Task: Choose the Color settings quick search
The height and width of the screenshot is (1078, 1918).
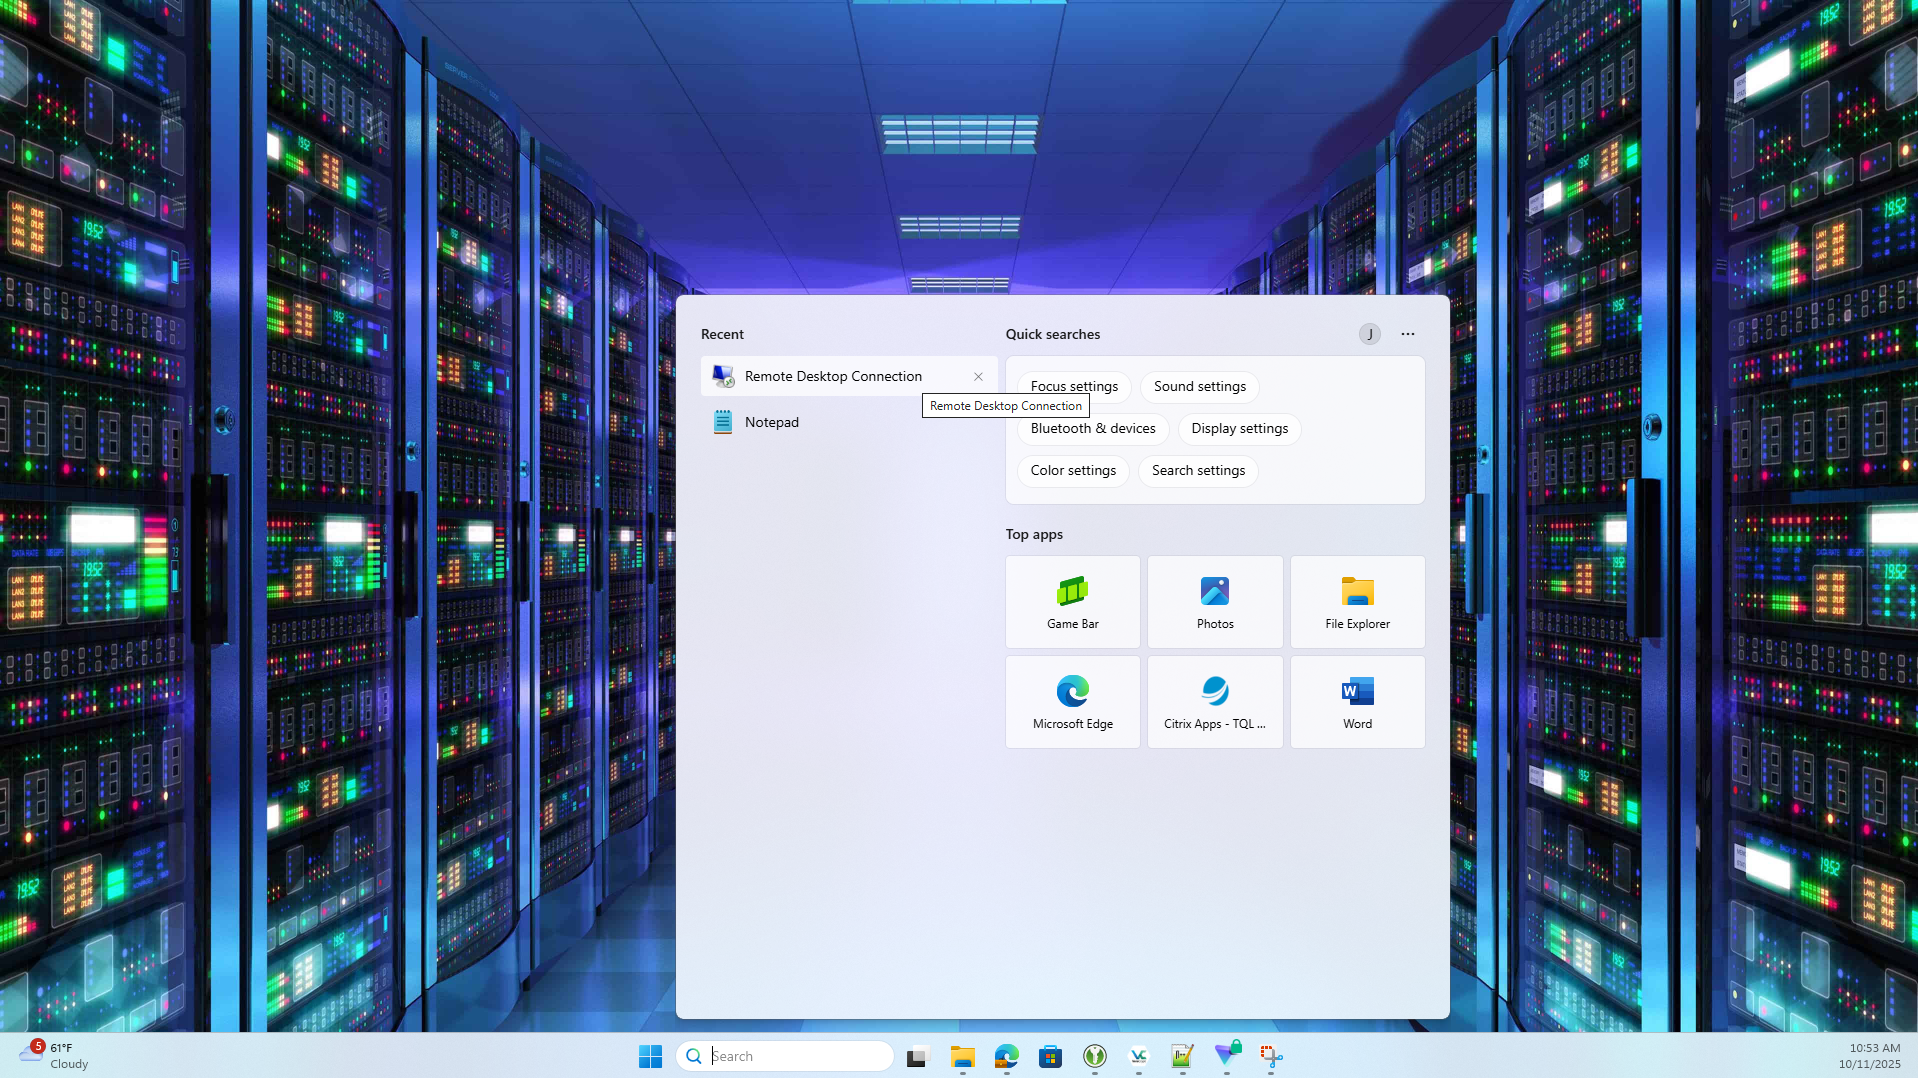Action: 1073,471
